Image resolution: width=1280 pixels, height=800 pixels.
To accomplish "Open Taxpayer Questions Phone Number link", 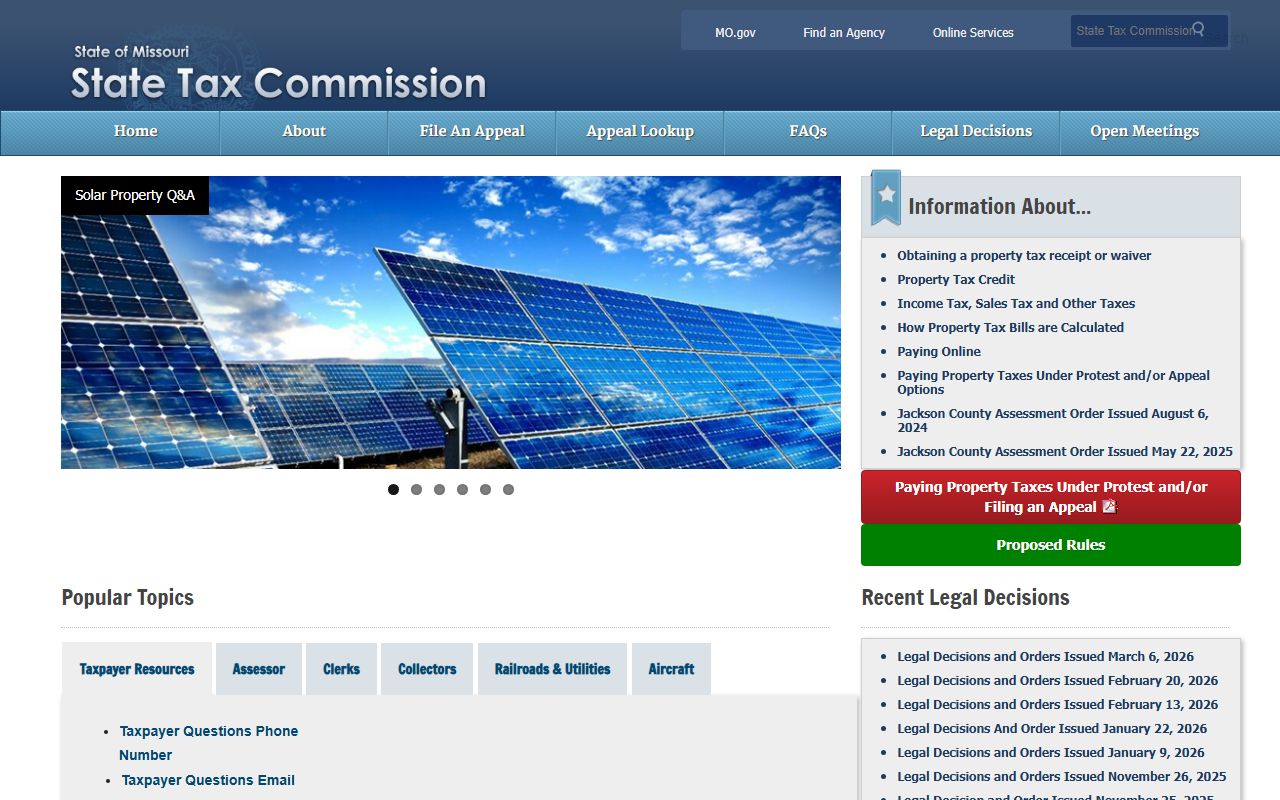I will pos(208,743).
